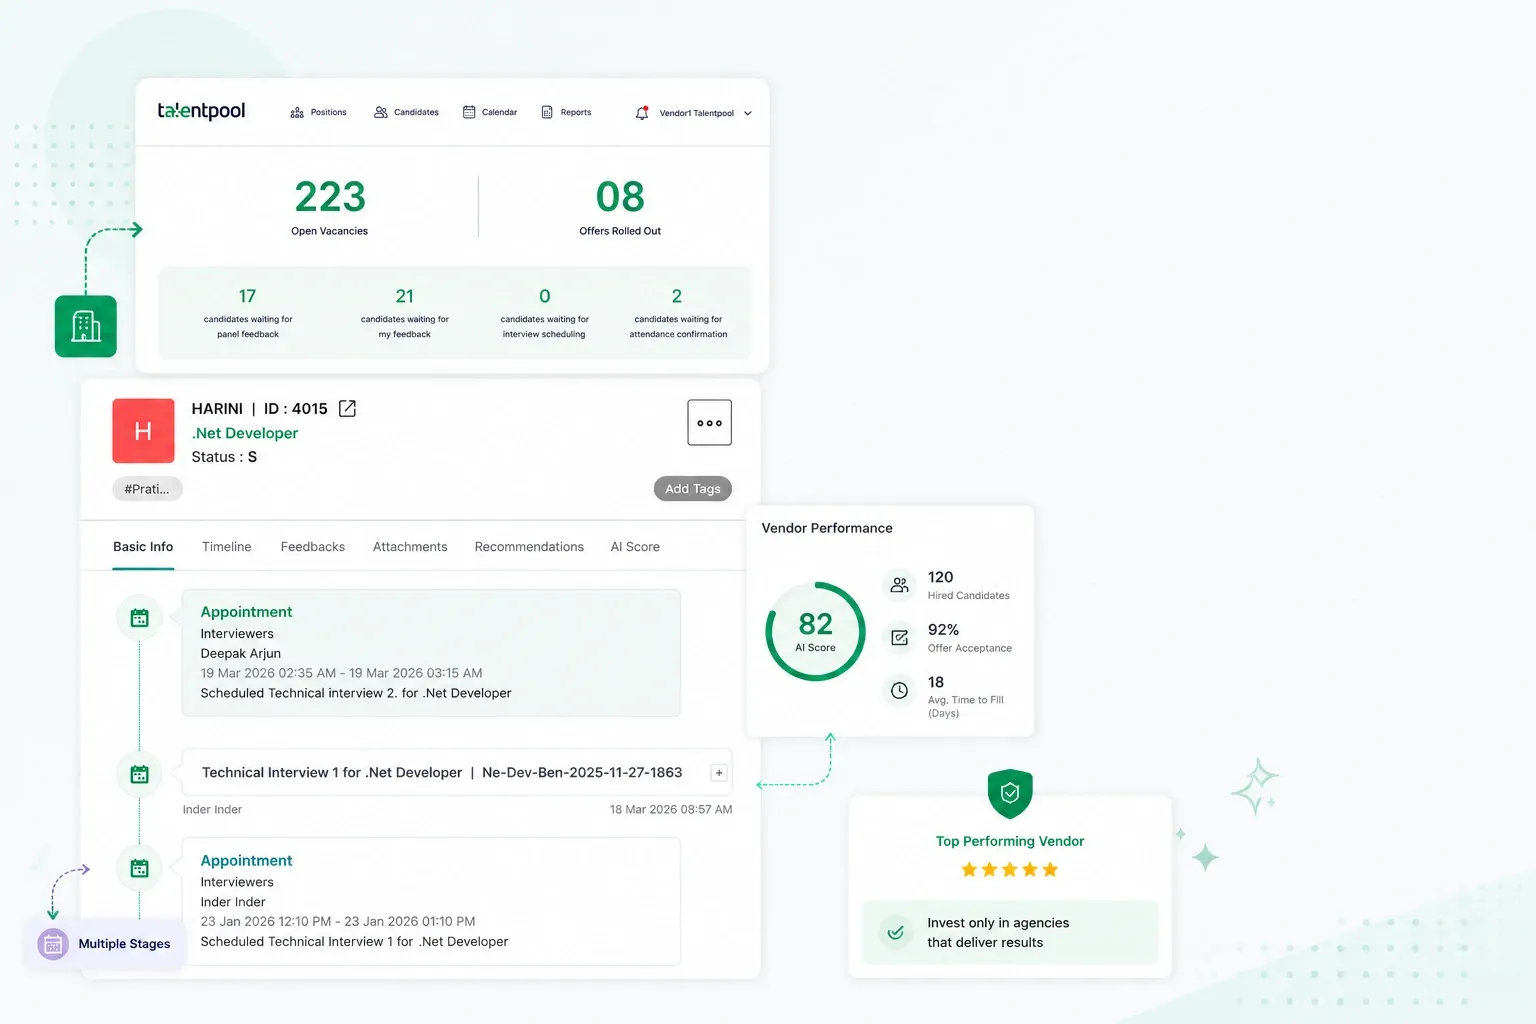Click the 120 Hired Candidates value
The width and height of the screenshot is (1536, 1024).
(940, 577)
